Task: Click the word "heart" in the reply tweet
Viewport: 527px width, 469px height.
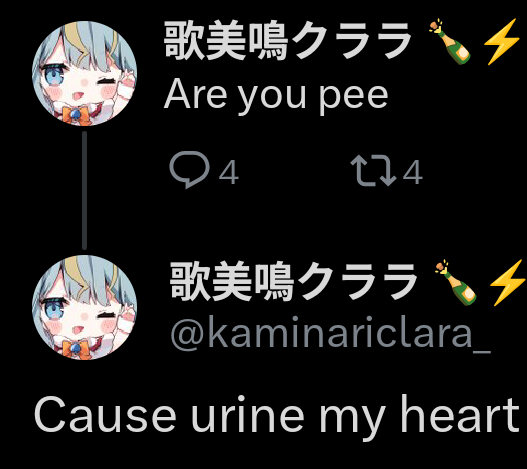Action: pyautogui.click(x=460, y=415)
